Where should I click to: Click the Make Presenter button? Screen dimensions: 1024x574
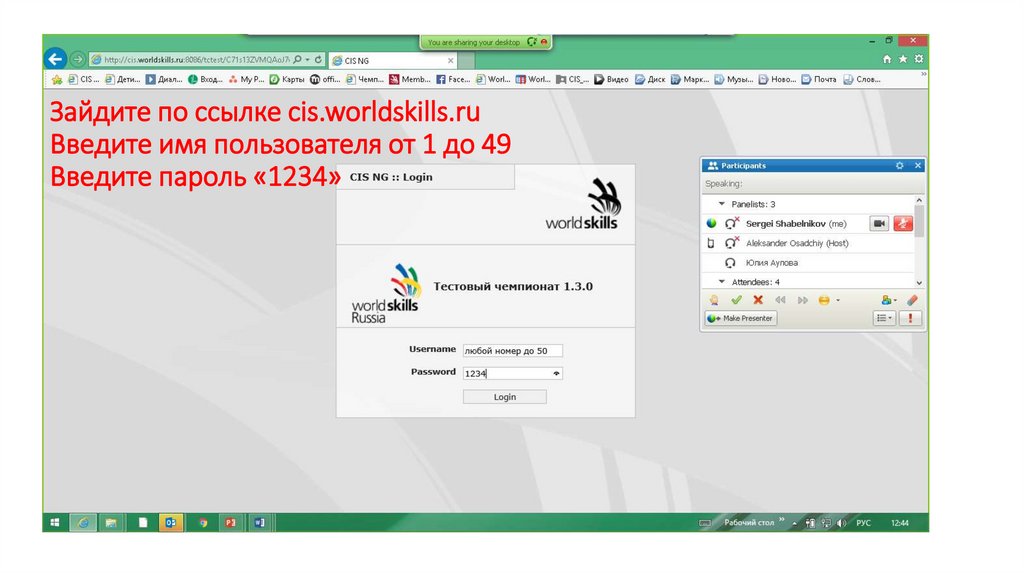(741, 319)
